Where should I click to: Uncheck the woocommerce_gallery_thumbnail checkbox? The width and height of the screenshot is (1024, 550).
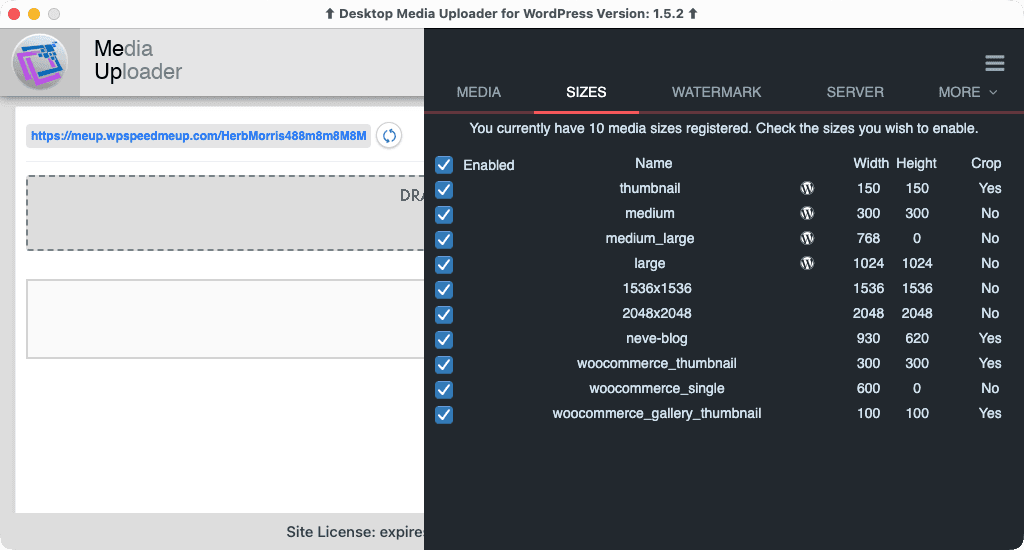point(444,415)
